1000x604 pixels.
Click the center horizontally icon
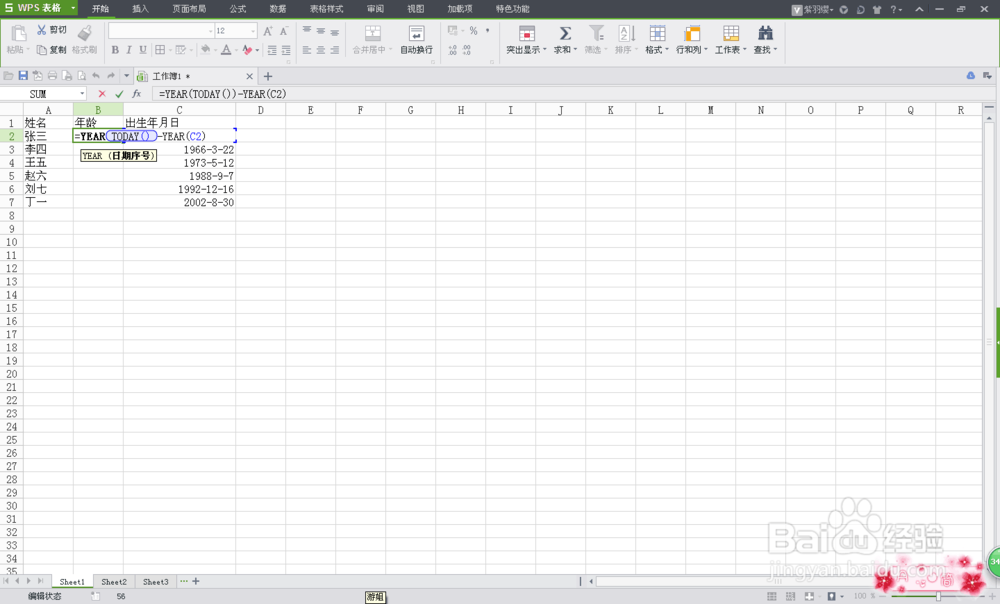(321, 50)
